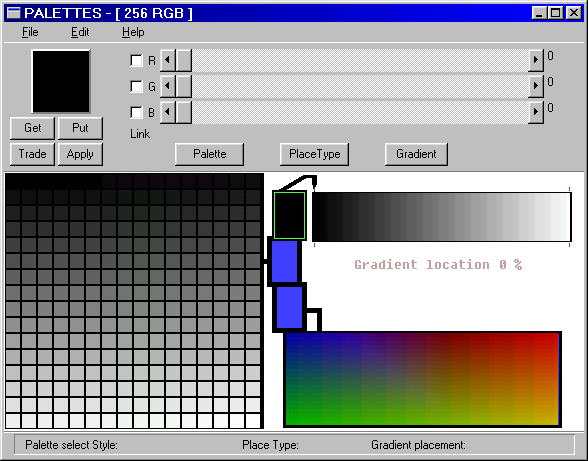
Task: Click the Put button
Action: (x=80, y=128)
